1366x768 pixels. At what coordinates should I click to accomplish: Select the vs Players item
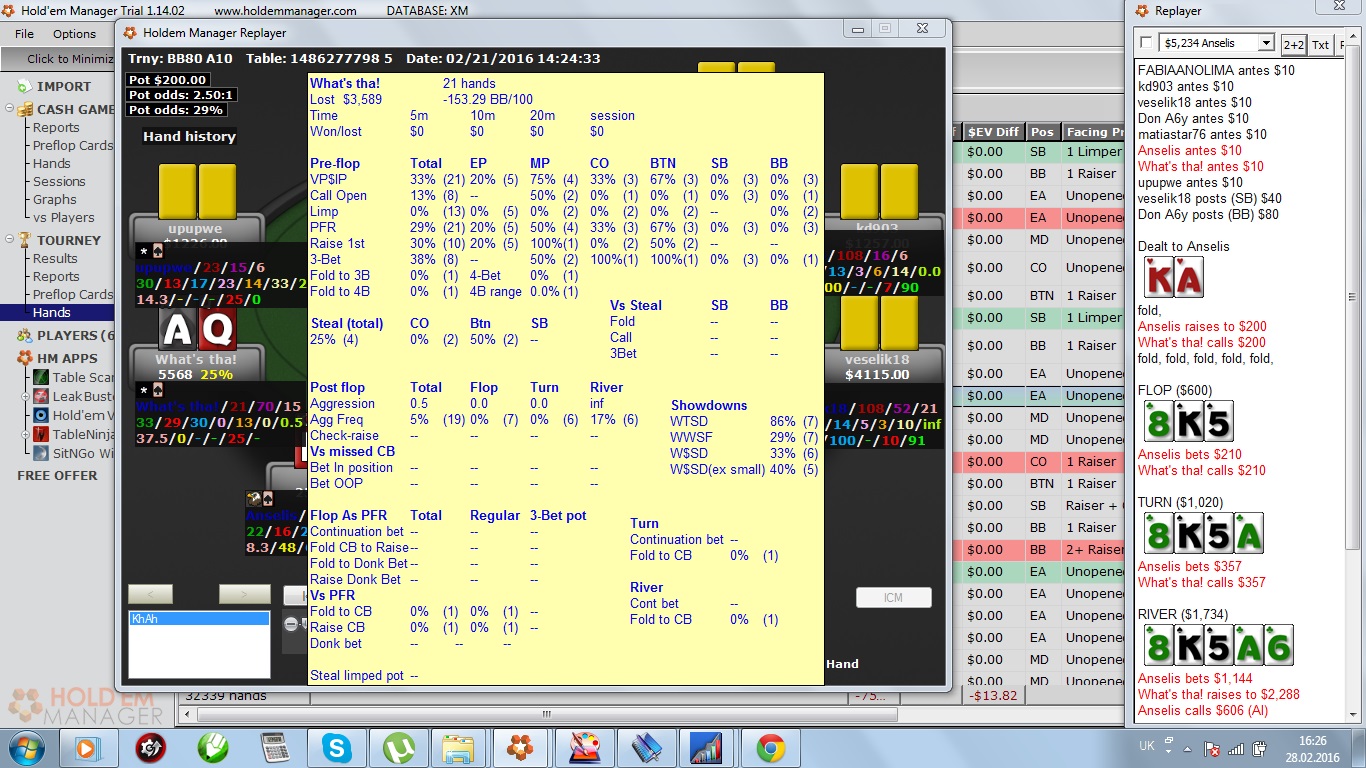64,217
